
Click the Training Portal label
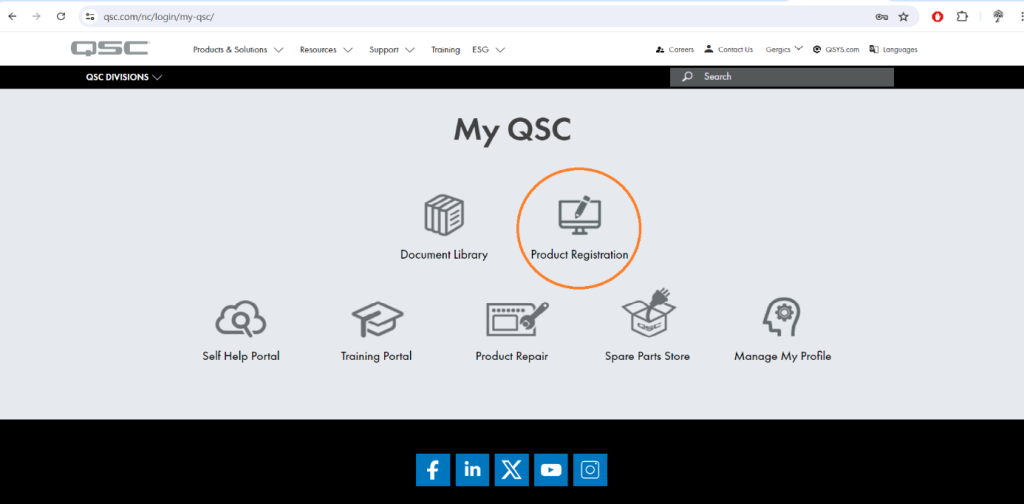pos(376,356)
